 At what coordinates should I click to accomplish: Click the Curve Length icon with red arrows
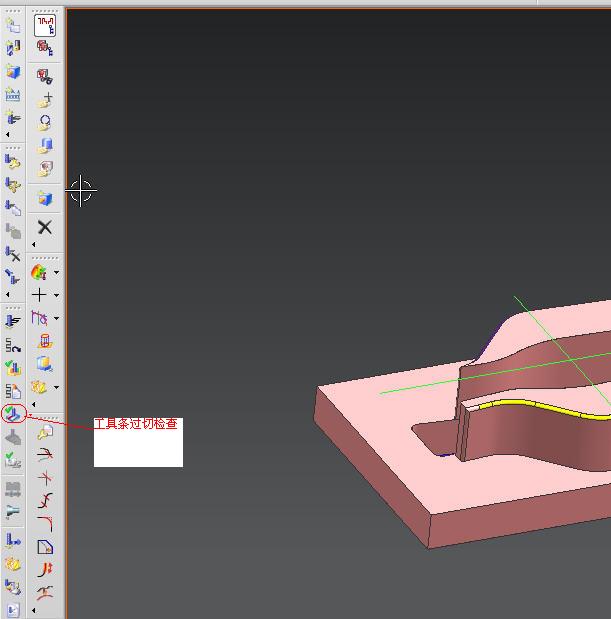[x=45, y=569]
